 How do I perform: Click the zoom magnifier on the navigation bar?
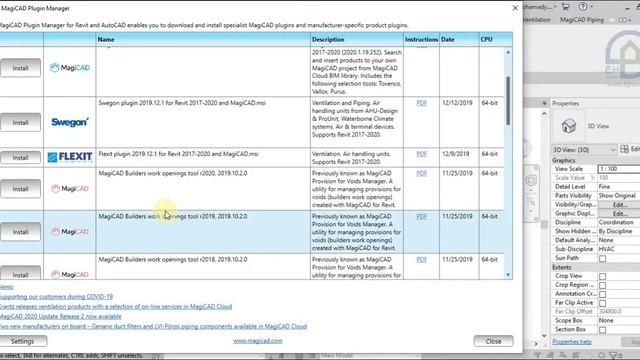click(531, 201)
